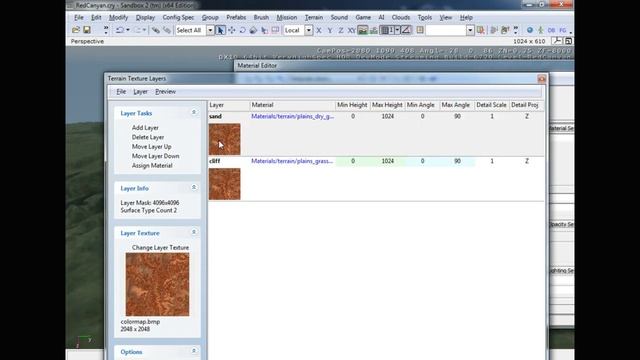The height and width of the screenshot is (360, 640).
Task: Bring the Material Editor window to front
Action: tap(257, 66)
